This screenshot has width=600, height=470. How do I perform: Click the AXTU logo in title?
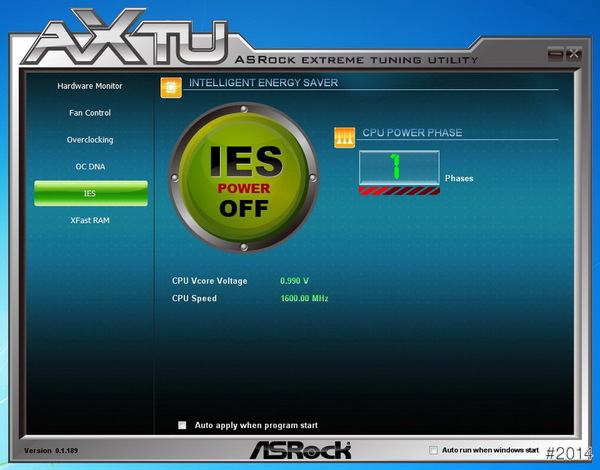[x=126, y=38]
